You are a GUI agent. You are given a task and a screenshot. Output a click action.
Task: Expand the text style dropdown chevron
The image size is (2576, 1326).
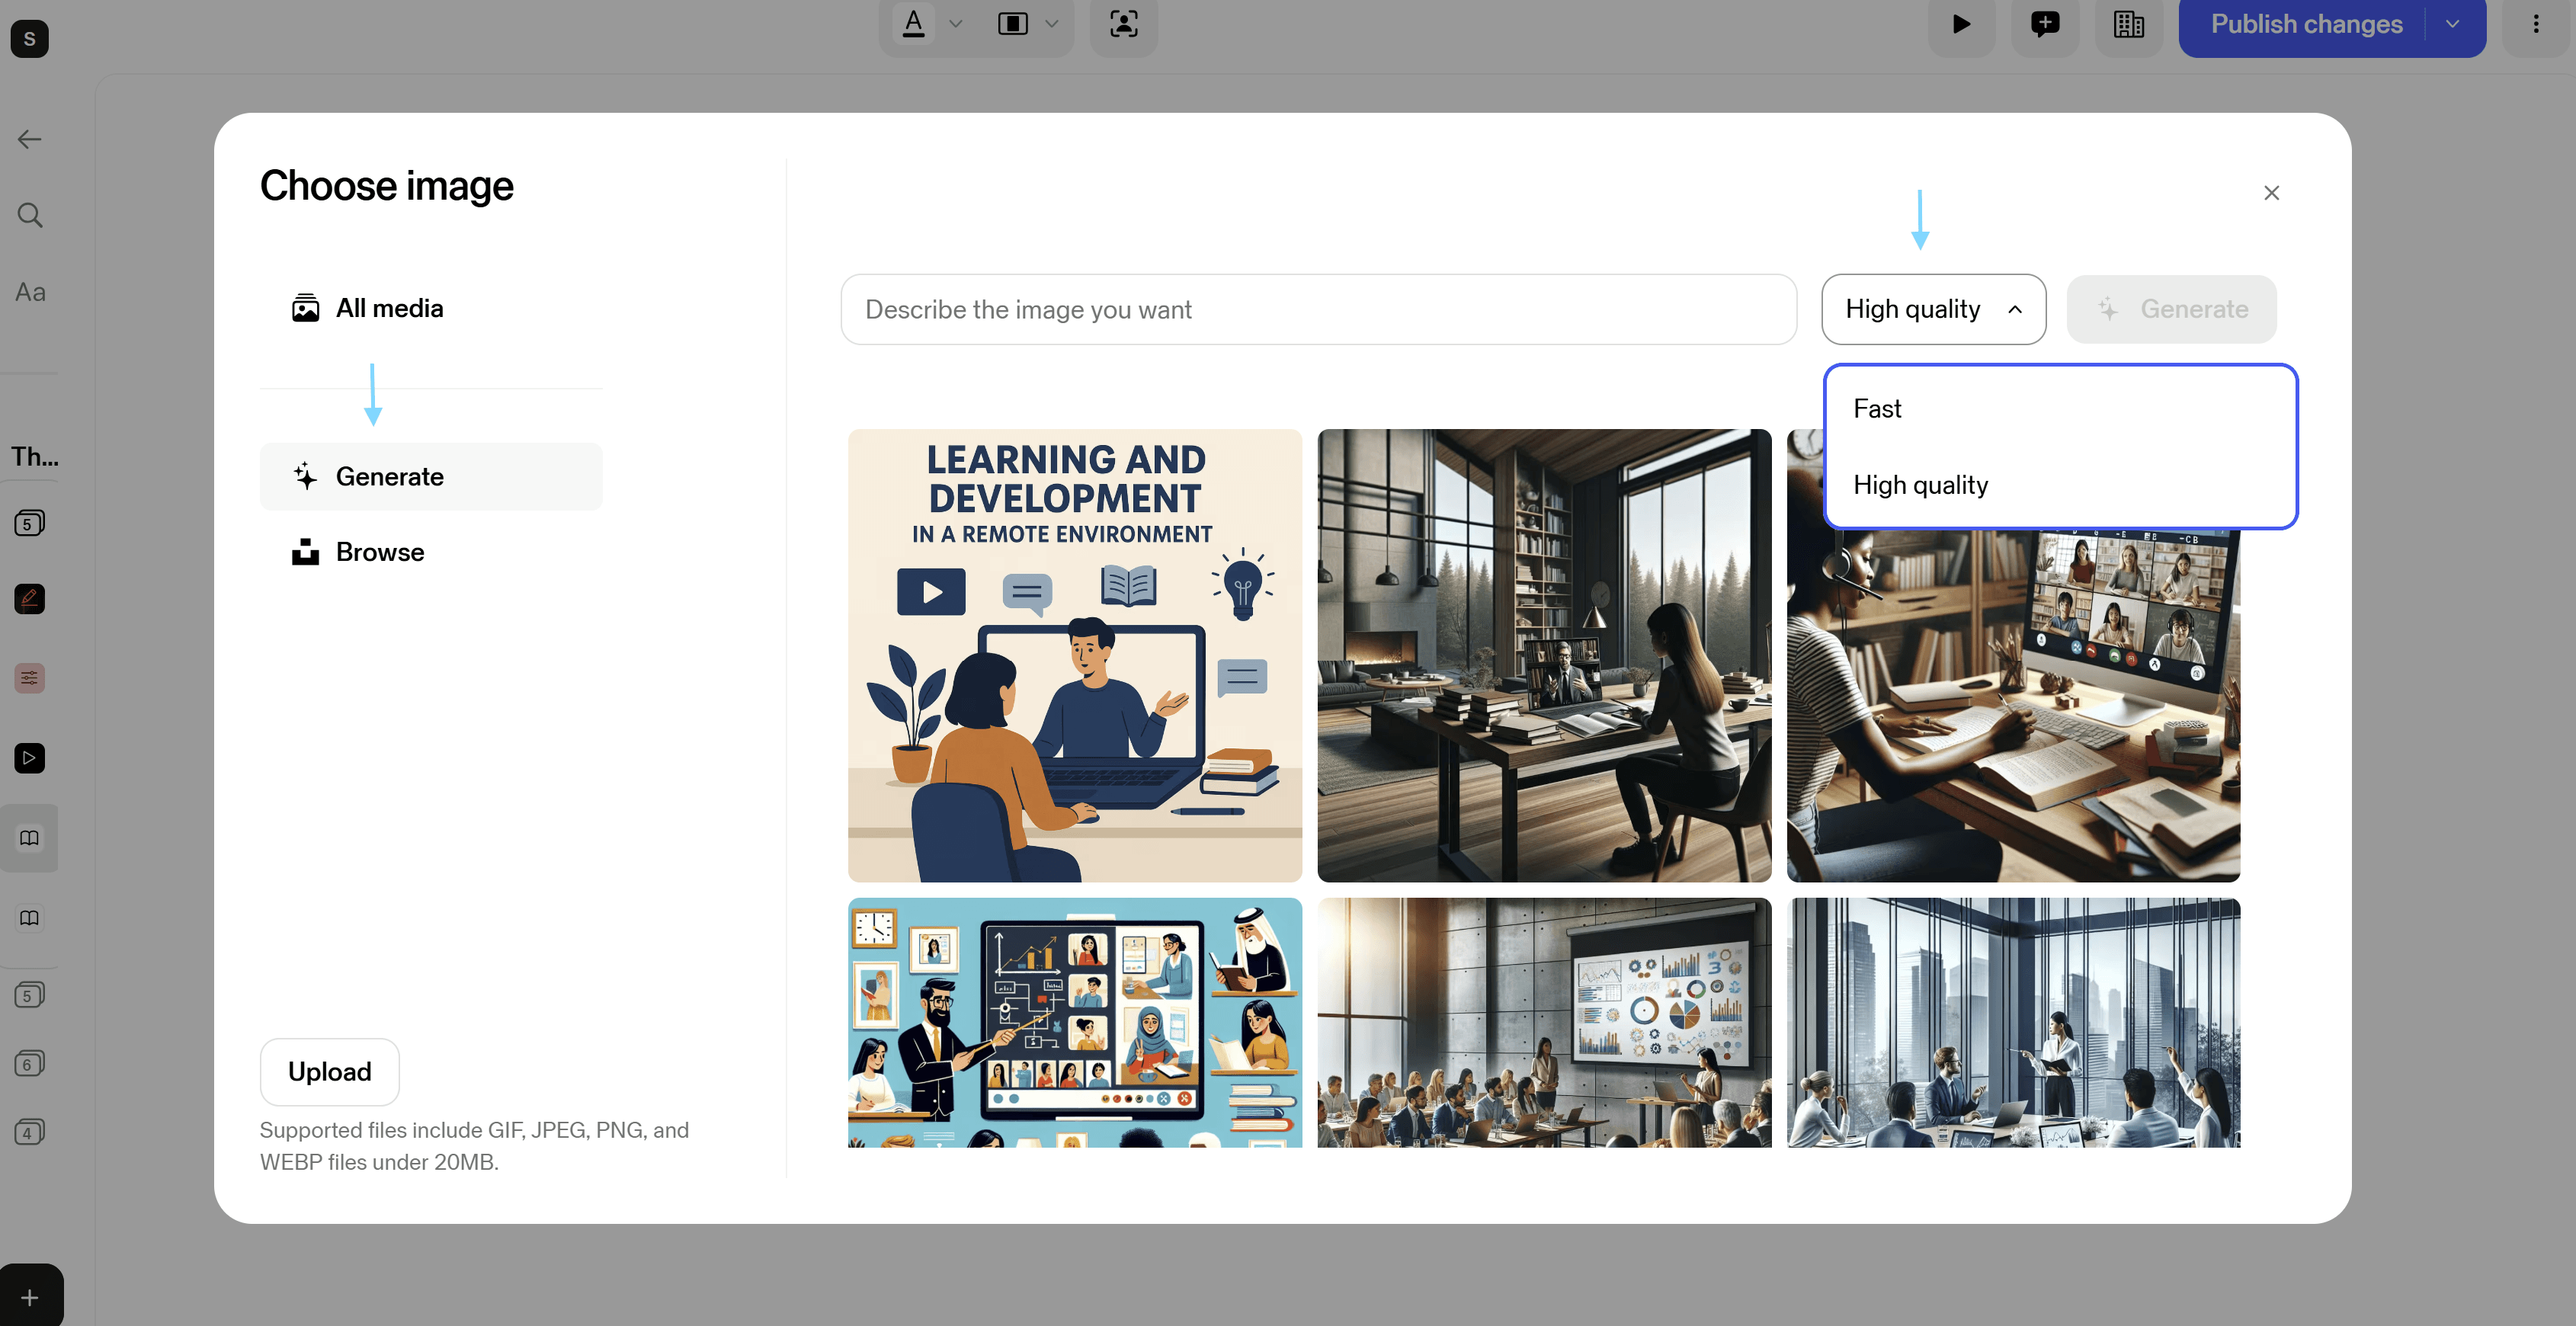(955, 24)
